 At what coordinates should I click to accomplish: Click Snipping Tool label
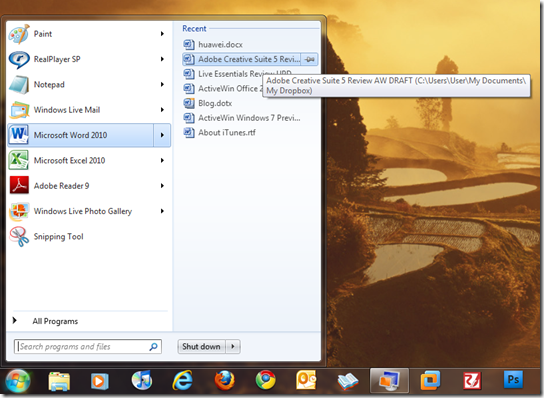[59, 237]
